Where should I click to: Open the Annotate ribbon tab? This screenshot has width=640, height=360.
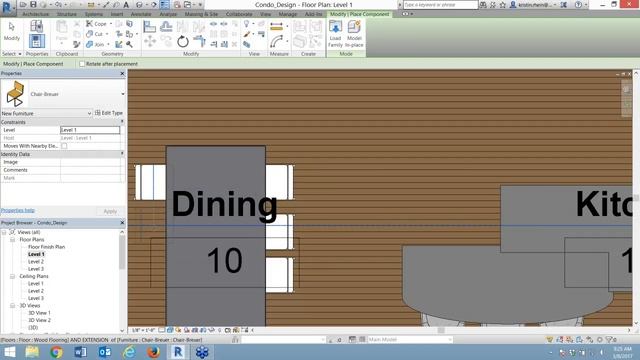(141, 14)
